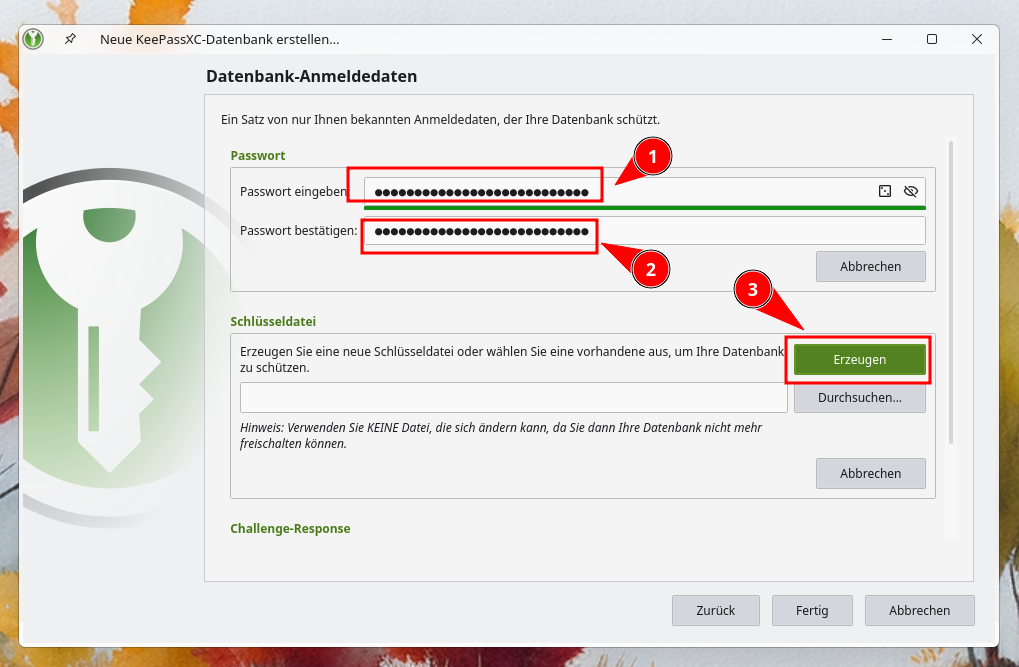
Task: Click the Schlüsseldatei heading
Action: pos(273,321)
